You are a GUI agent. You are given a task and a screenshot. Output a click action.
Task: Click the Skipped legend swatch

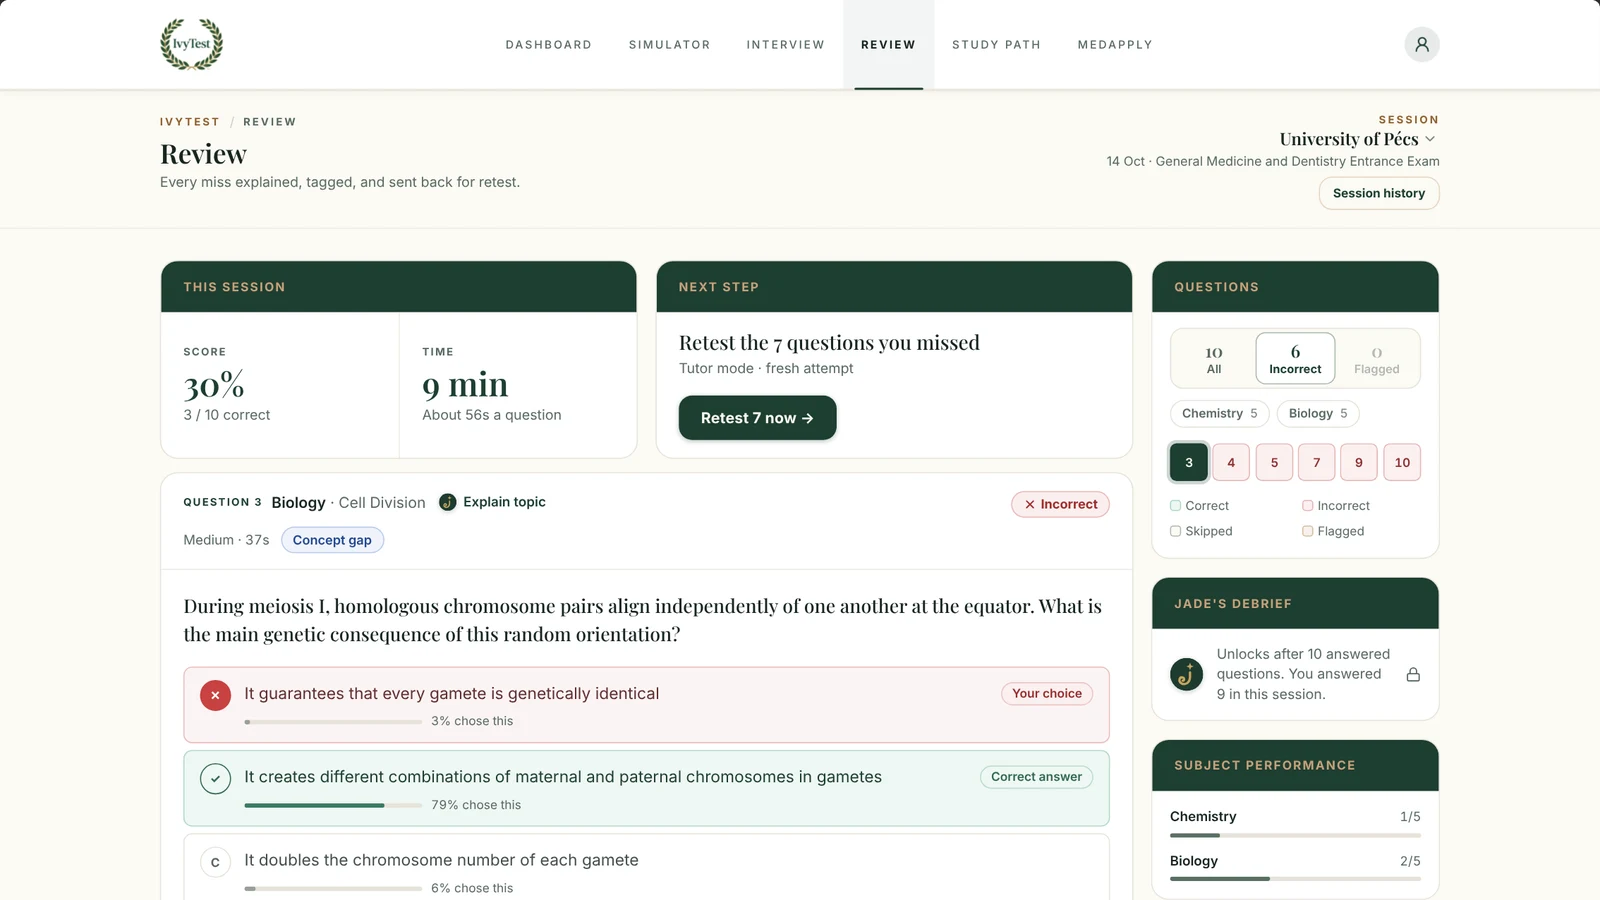click(1176, 531)
